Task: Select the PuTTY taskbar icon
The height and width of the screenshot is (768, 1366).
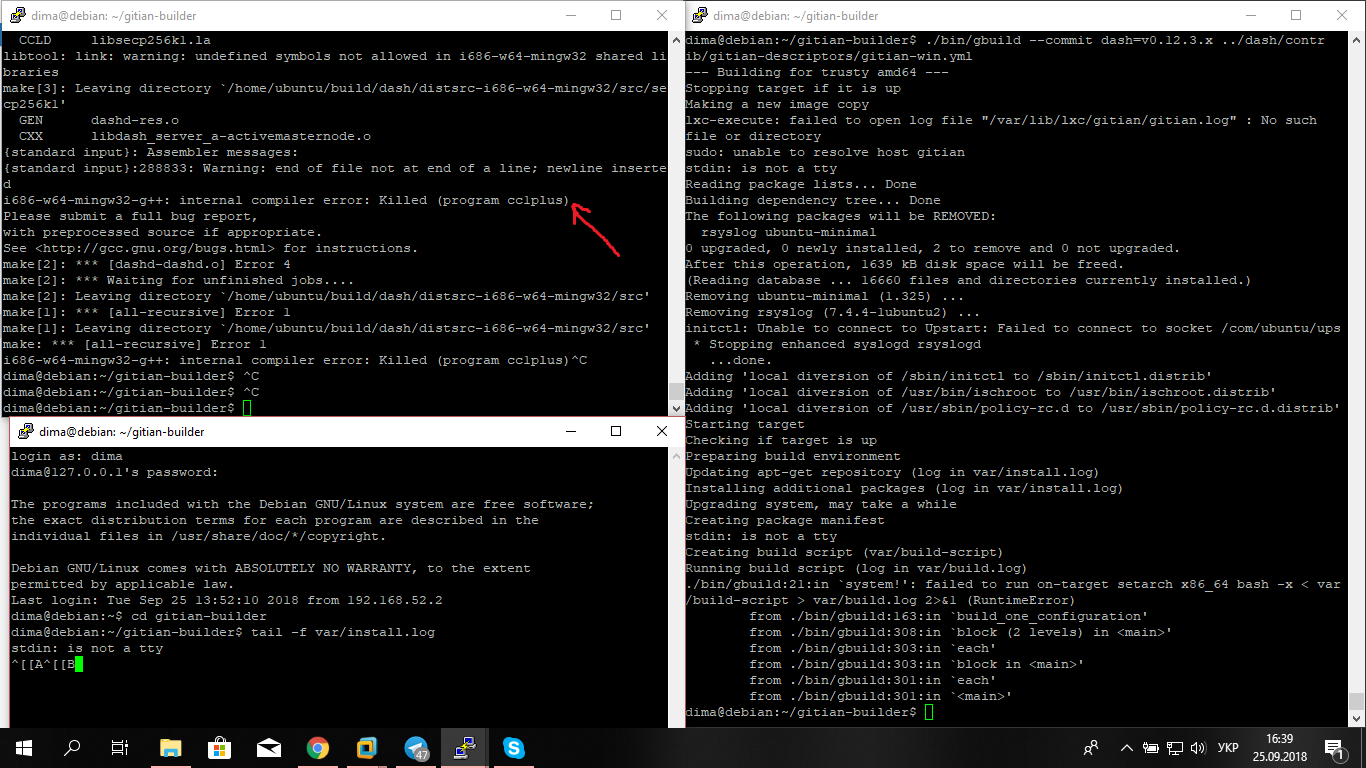Action: 465,747
